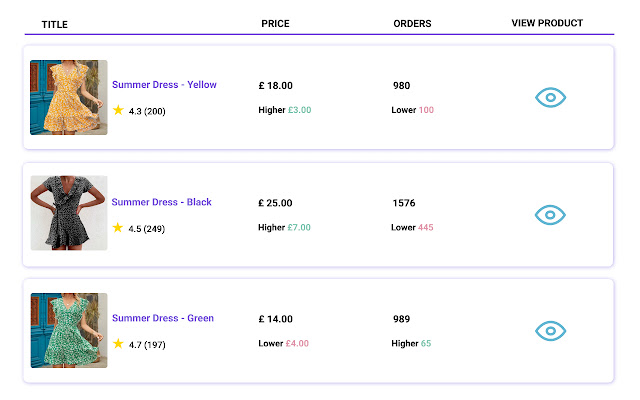
Task: Click the yellow dress product thumbnail
Action: point(69,97)
